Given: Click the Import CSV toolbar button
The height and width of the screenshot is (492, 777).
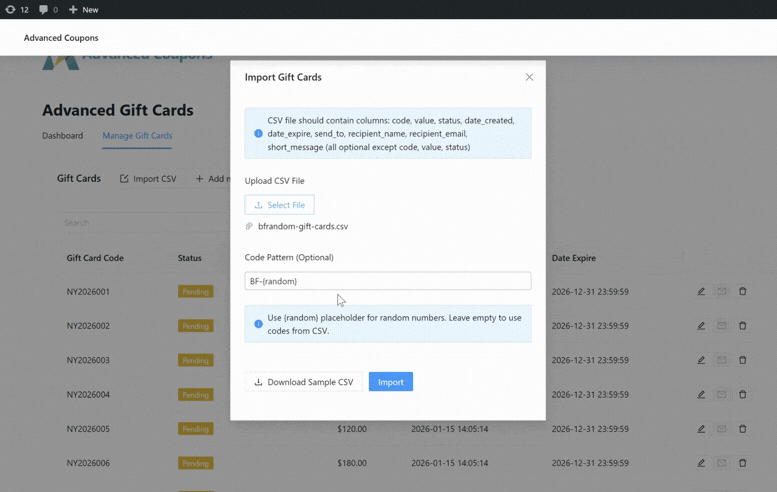Looking at the screenshot, I should click(x=148, y=179).
